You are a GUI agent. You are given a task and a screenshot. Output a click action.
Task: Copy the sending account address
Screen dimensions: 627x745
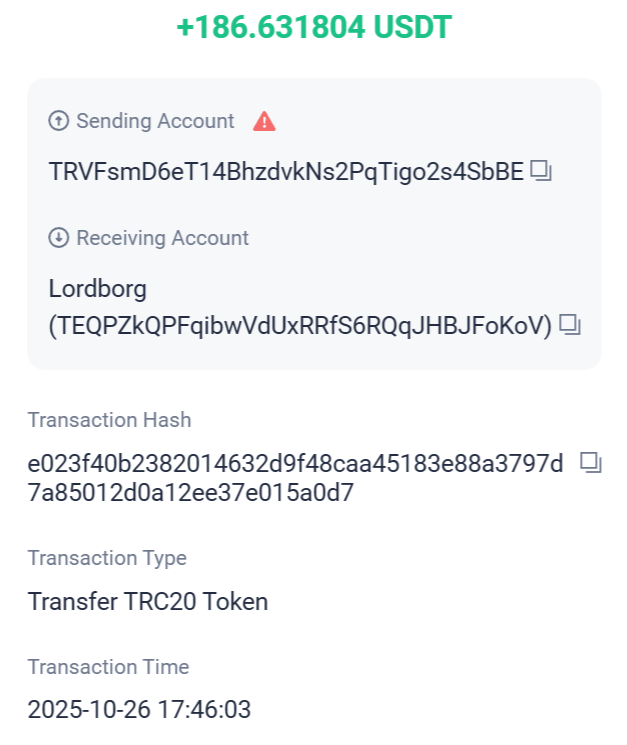(541, 172)
